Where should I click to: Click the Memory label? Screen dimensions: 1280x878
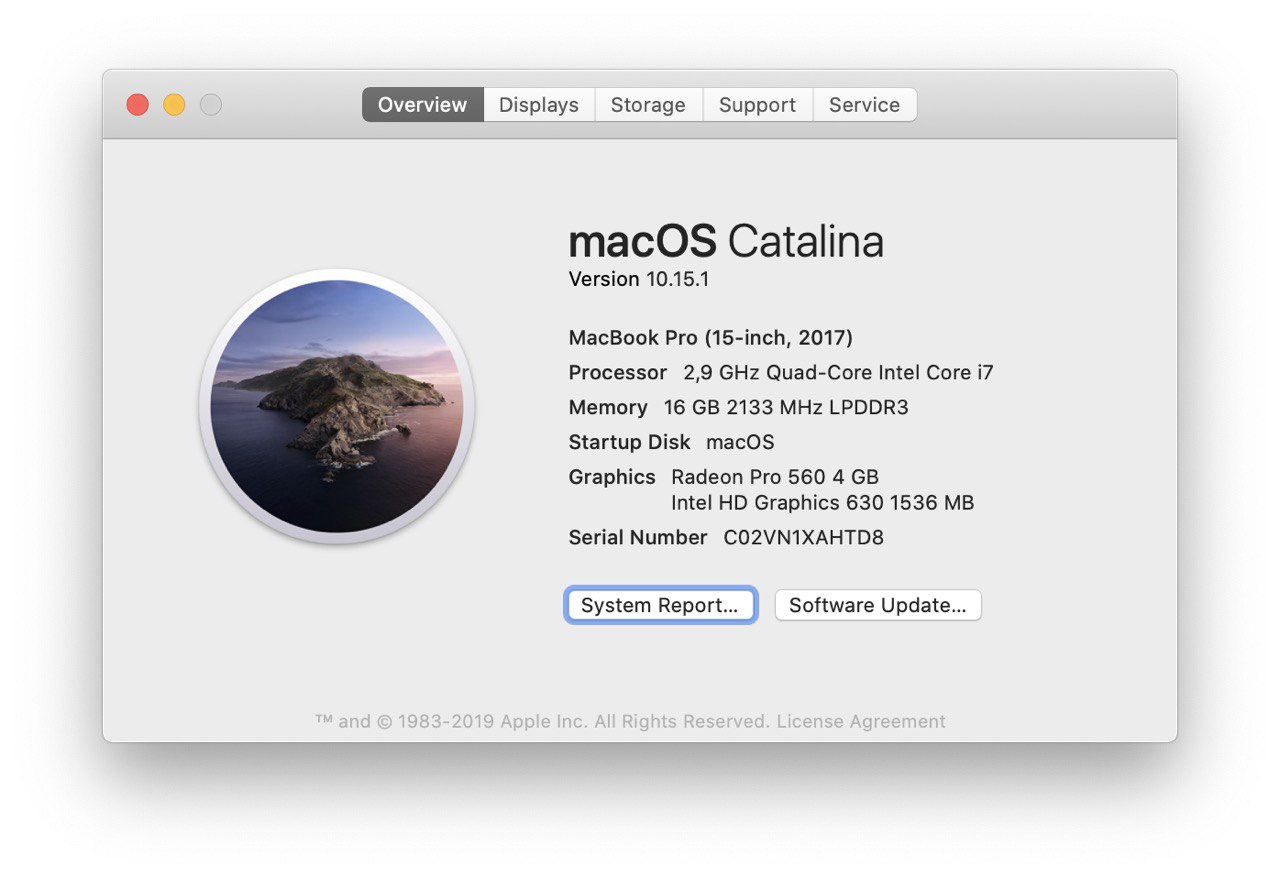coord(608,407)
